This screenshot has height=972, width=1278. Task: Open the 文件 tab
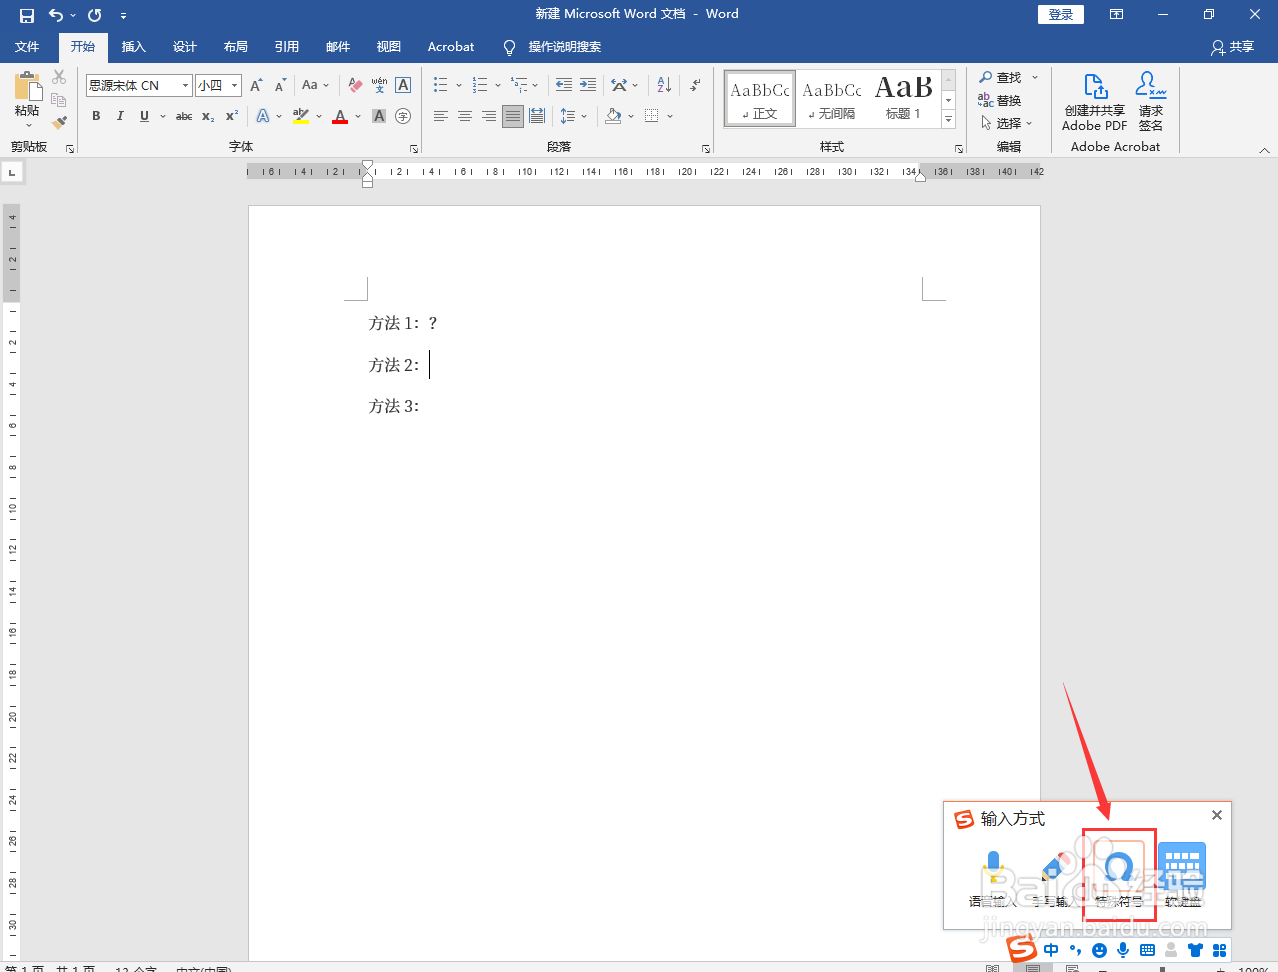point(27,47)
